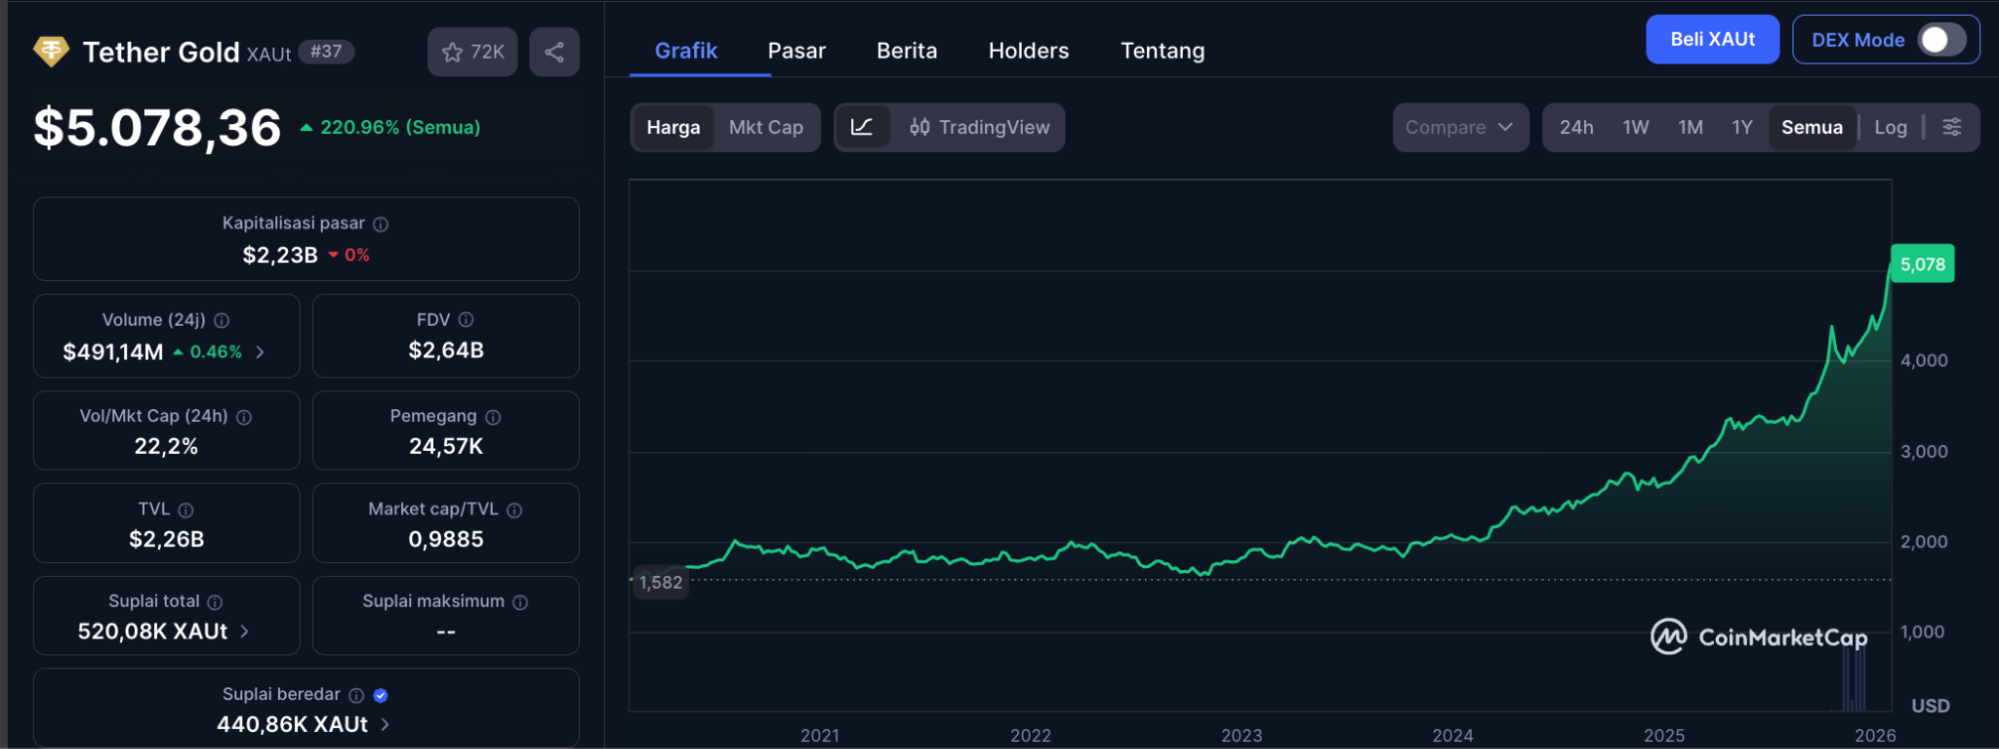Click the blue verified badge for Suplai beredar
The height and width of the screenshot is (749, 1999).
(380, 695)
